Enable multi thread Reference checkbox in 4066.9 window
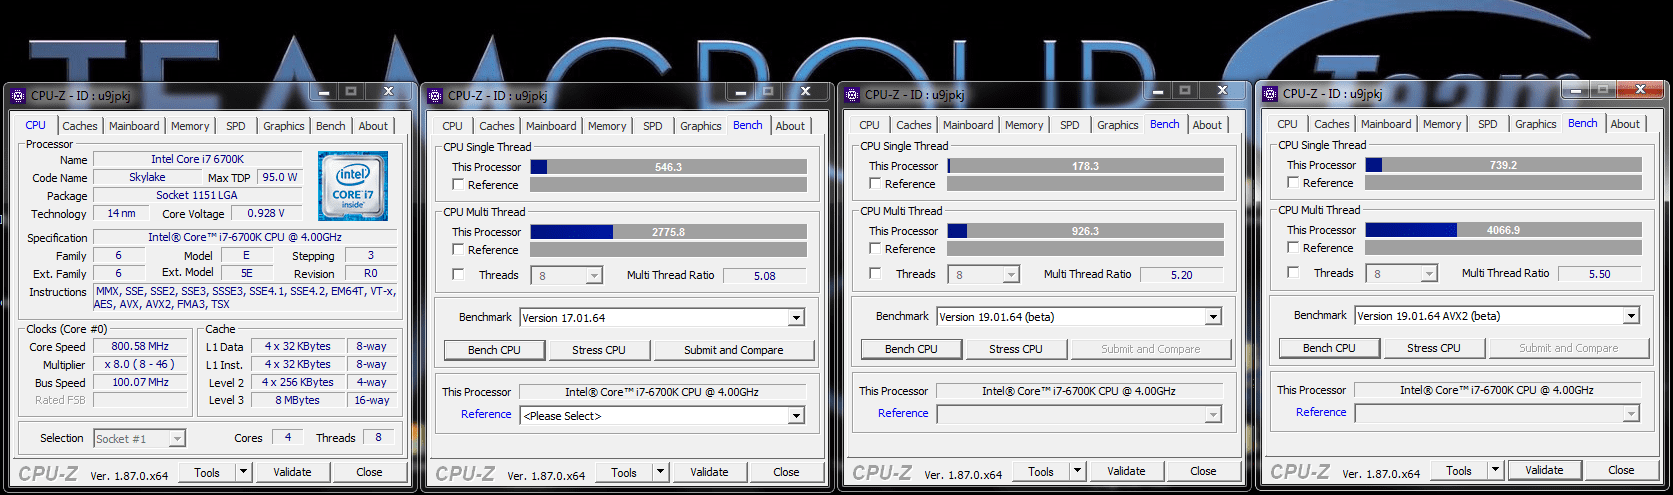Image resolution: width=1673 pixels, height=495 pixels. coord(1293,248)
